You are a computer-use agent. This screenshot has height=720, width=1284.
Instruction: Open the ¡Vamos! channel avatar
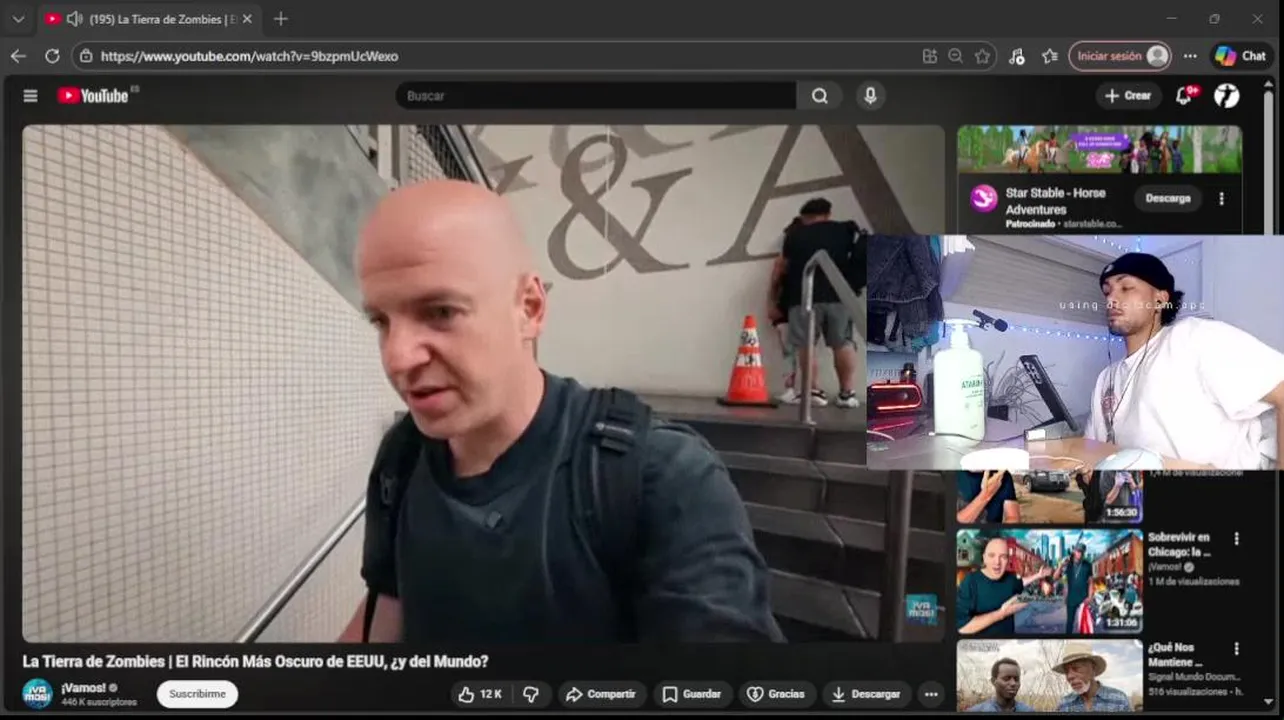(37, 694)
